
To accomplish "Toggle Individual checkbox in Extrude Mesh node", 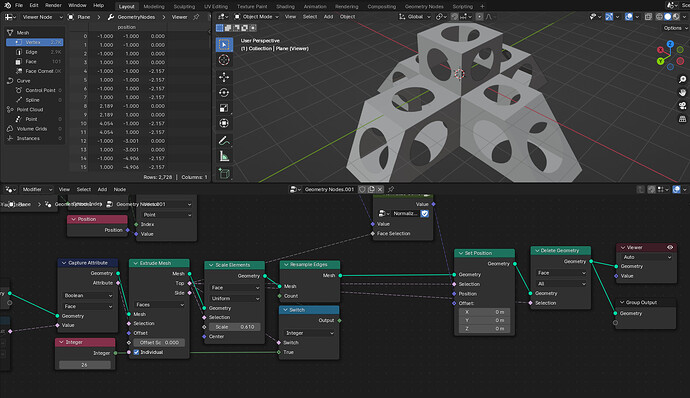I will 136,352.
